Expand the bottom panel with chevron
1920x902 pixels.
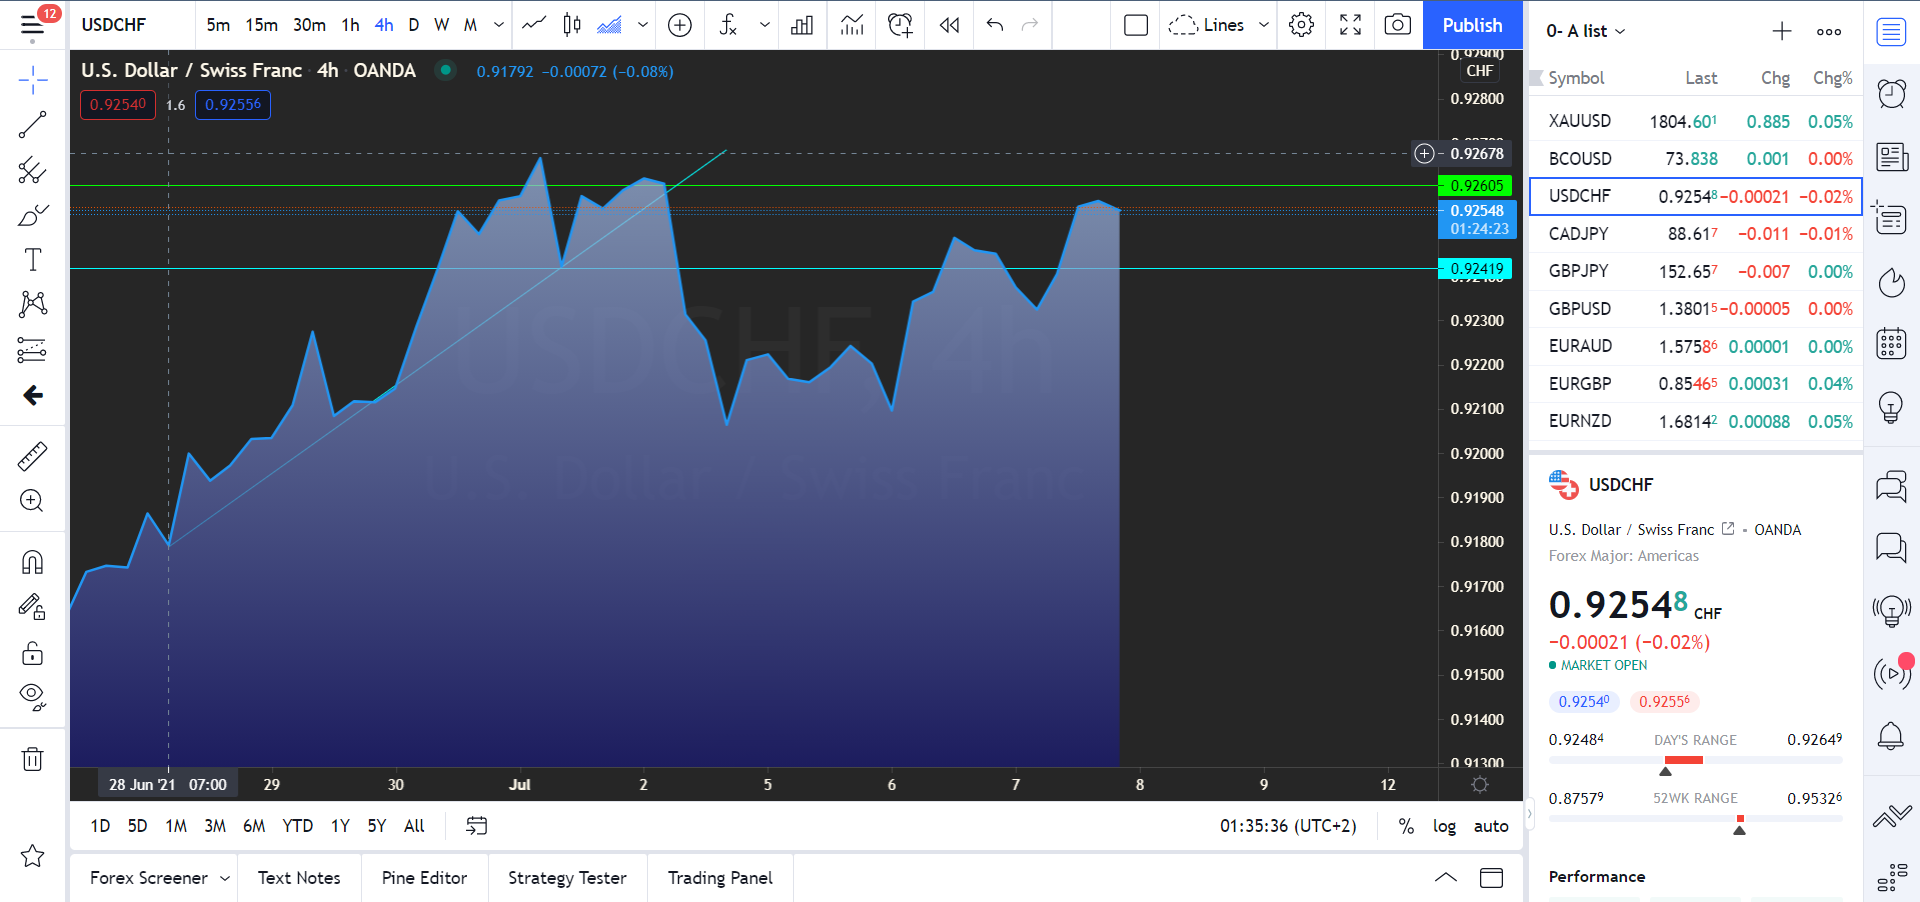1446,878
